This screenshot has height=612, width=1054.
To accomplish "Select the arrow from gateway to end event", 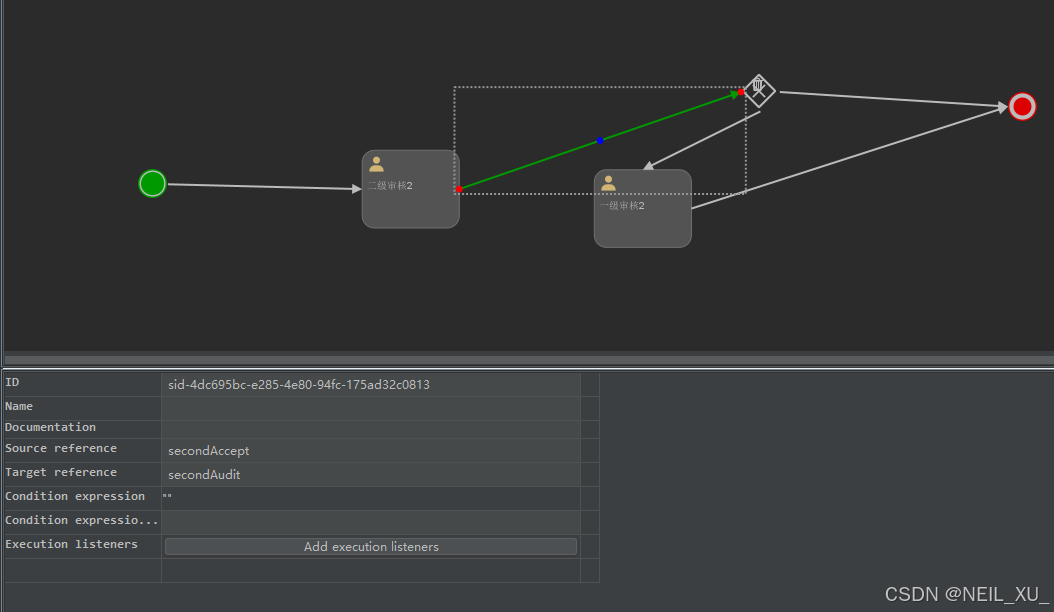I will tap(890, 99).
